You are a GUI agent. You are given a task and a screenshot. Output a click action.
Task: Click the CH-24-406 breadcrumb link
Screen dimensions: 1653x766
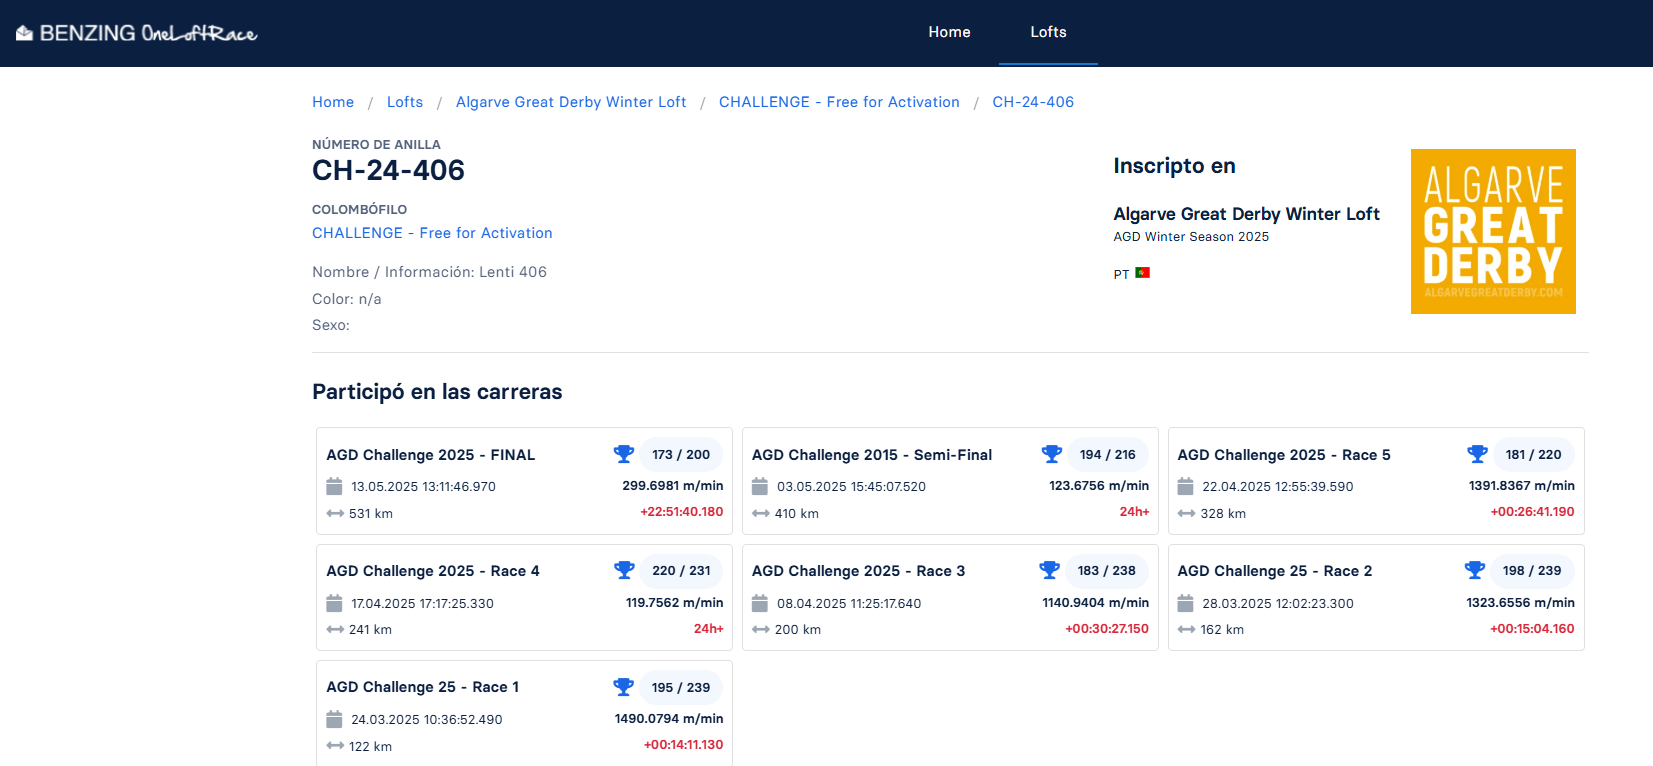[1033, 102]
